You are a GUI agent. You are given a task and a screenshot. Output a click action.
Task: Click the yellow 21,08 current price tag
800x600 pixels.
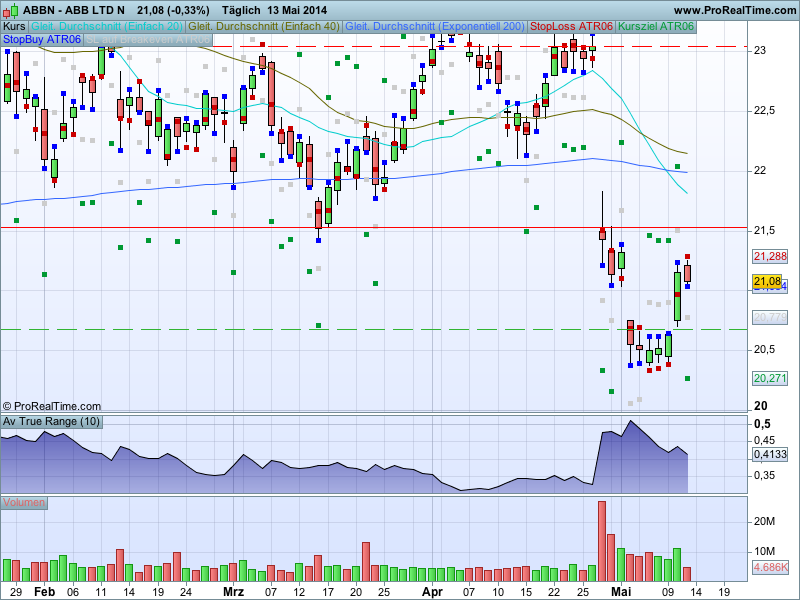point(767,282)
